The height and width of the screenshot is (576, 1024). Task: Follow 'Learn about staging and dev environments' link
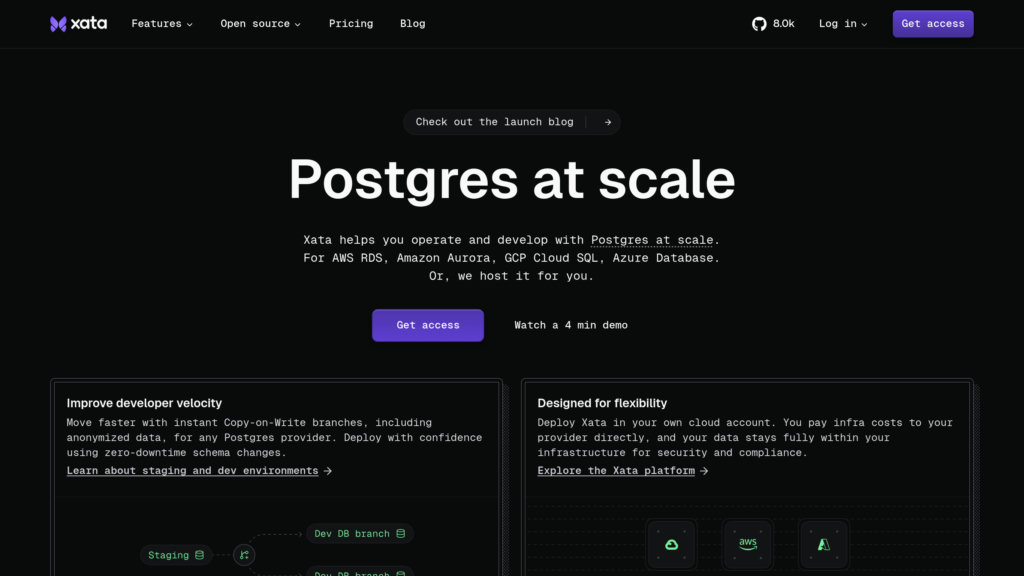click(193, 471)
